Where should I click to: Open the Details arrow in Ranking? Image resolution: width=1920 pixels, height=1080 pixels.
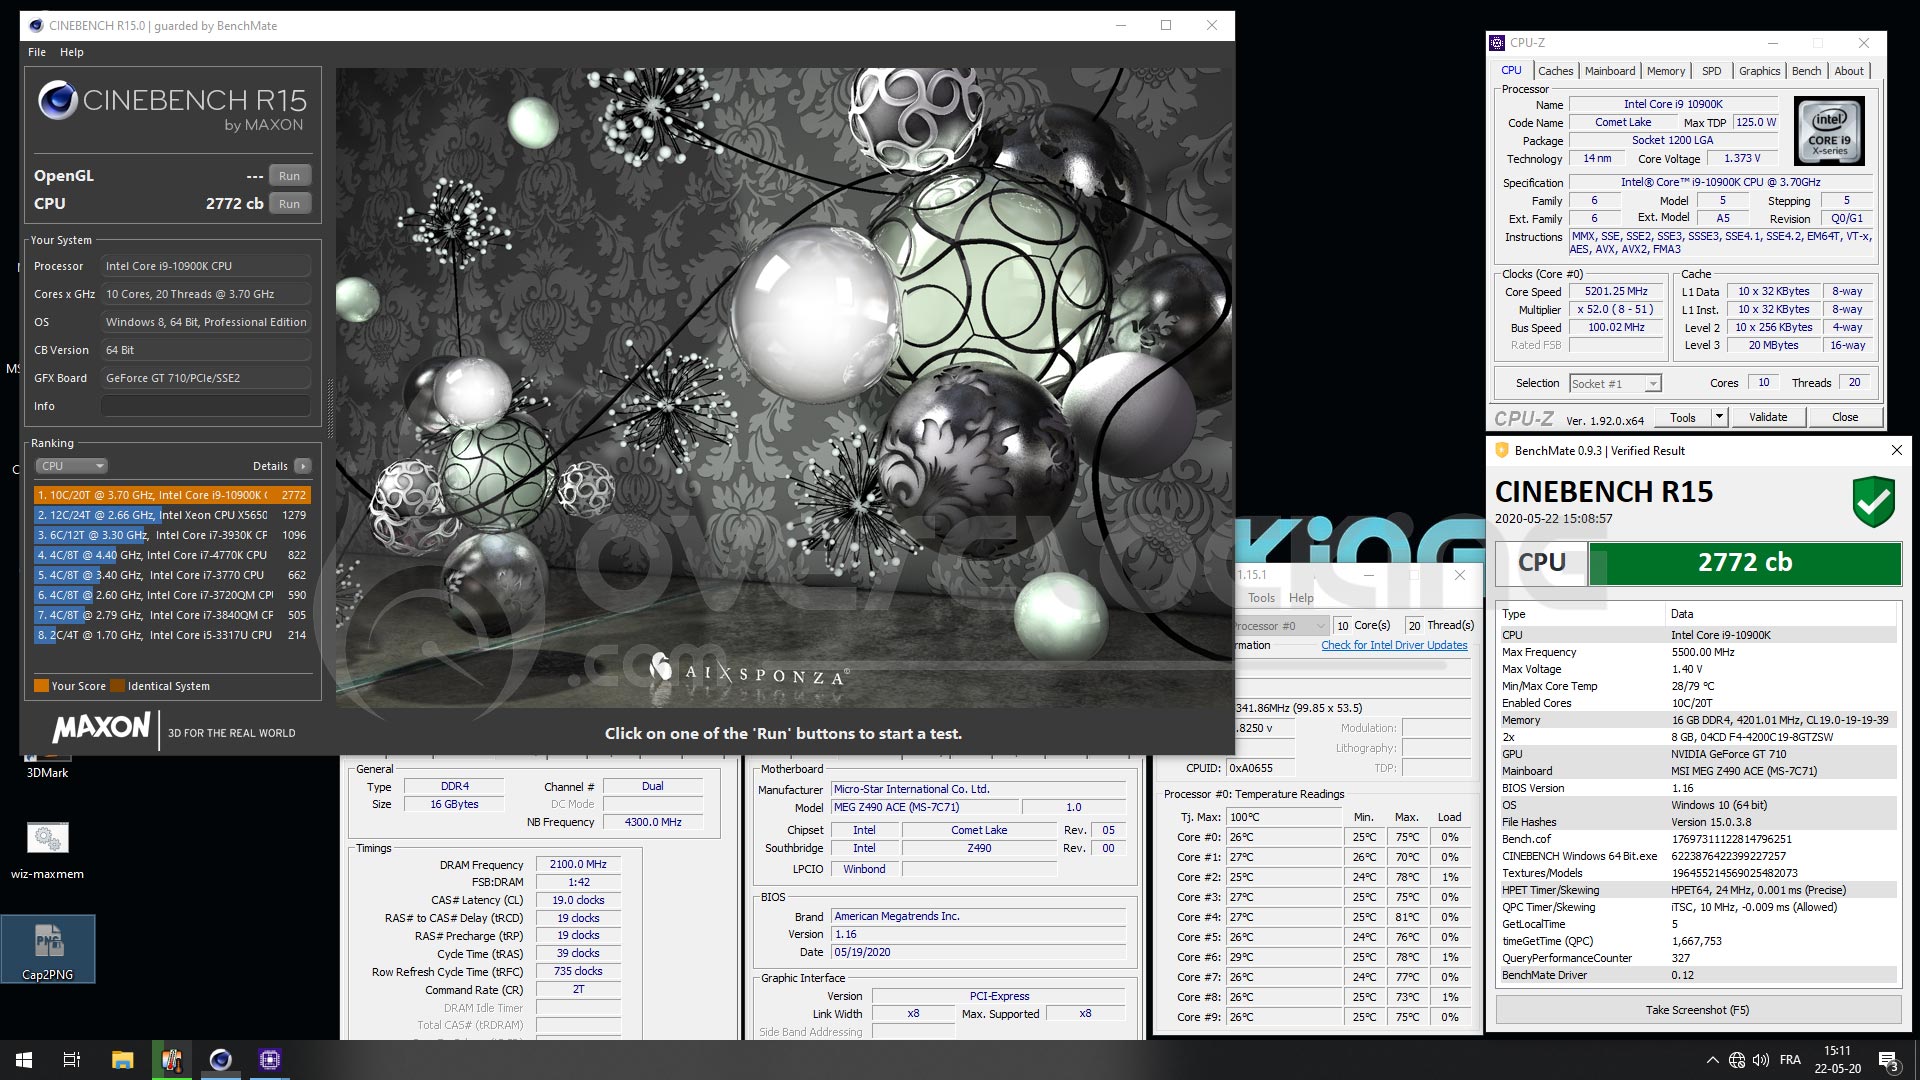[x=303, y=466]
